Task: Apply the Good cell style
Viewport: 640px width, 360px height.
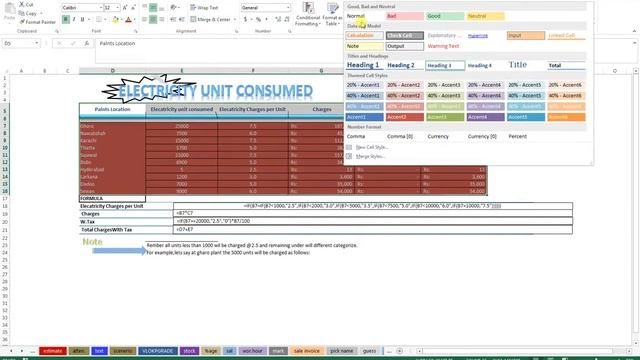Action: pyautogui.click(x=445, y=16)
